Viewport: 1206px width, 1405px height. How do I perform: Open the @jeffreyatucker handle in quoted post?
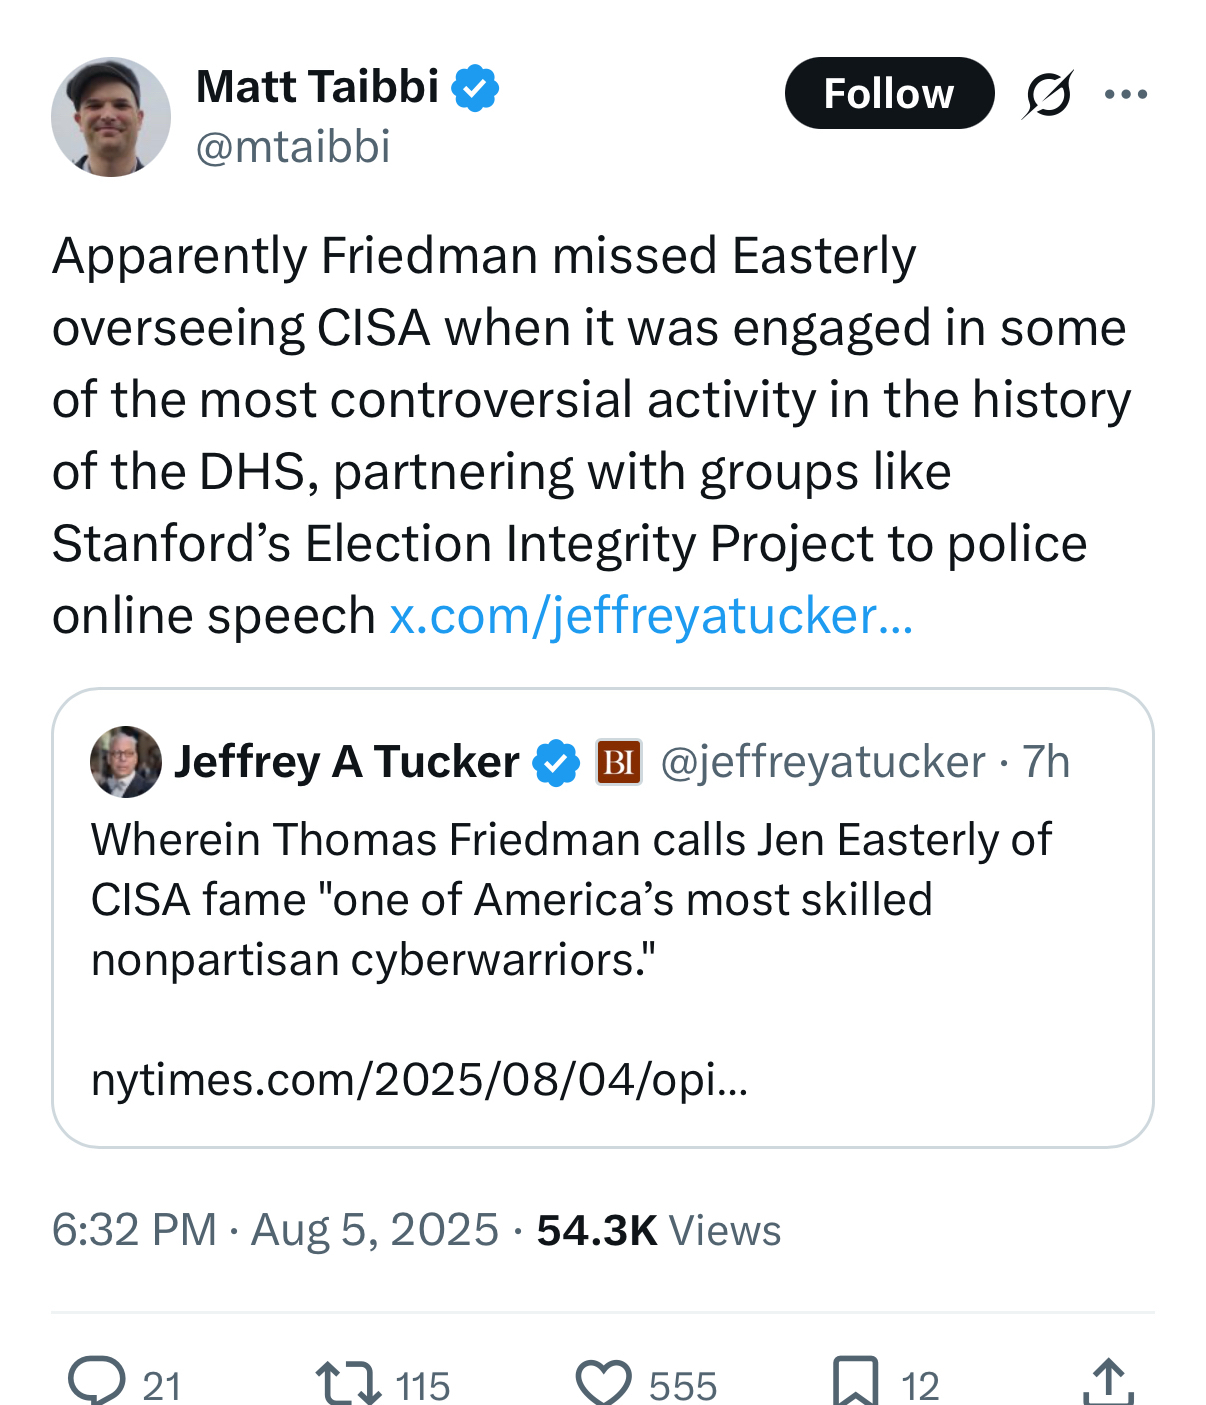(823, 762)
